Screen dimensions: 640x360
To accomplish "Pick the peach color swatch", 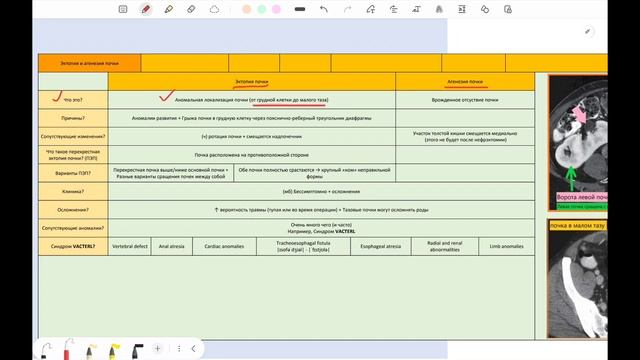I will coord(247,9).
